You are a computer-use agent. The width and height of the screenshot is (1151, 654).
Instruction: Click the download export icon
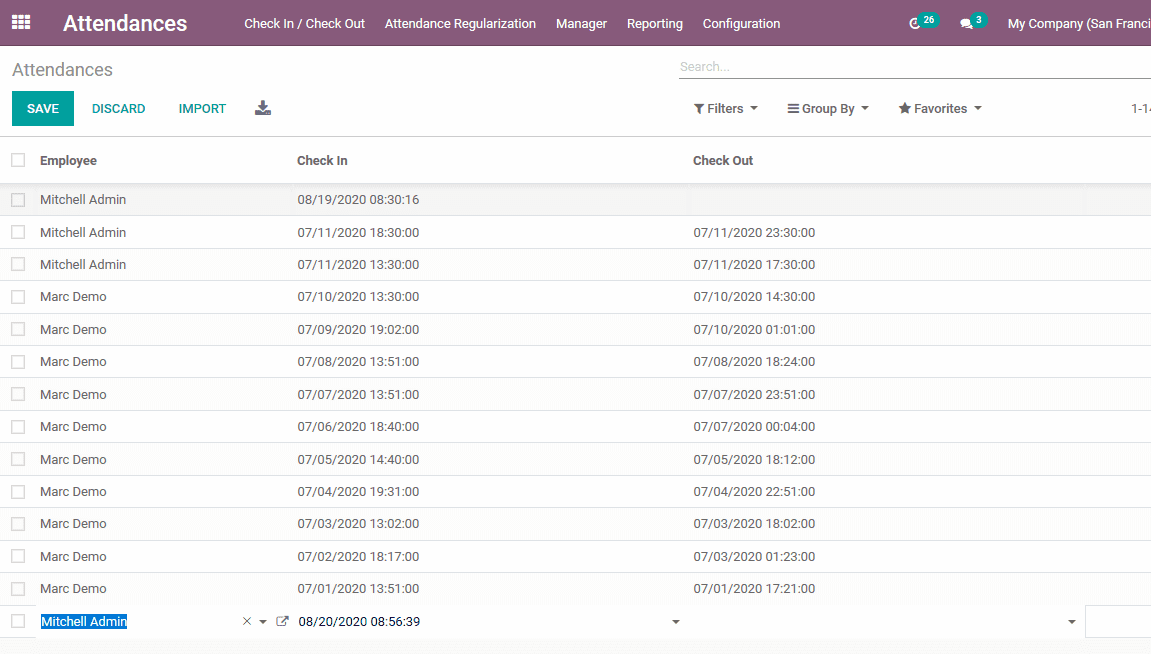click(x=263, y=109)
